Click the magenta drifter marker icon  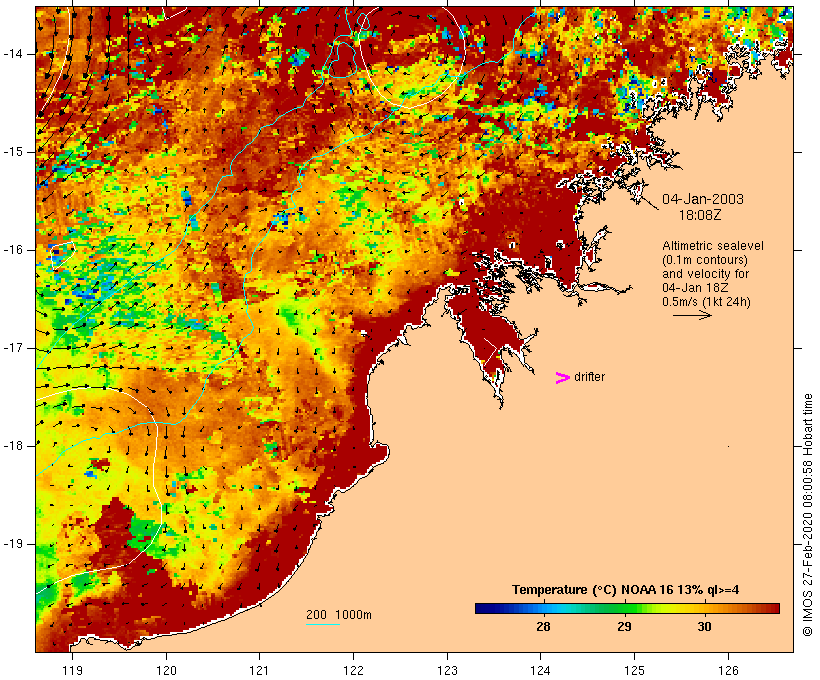point(563,378)
